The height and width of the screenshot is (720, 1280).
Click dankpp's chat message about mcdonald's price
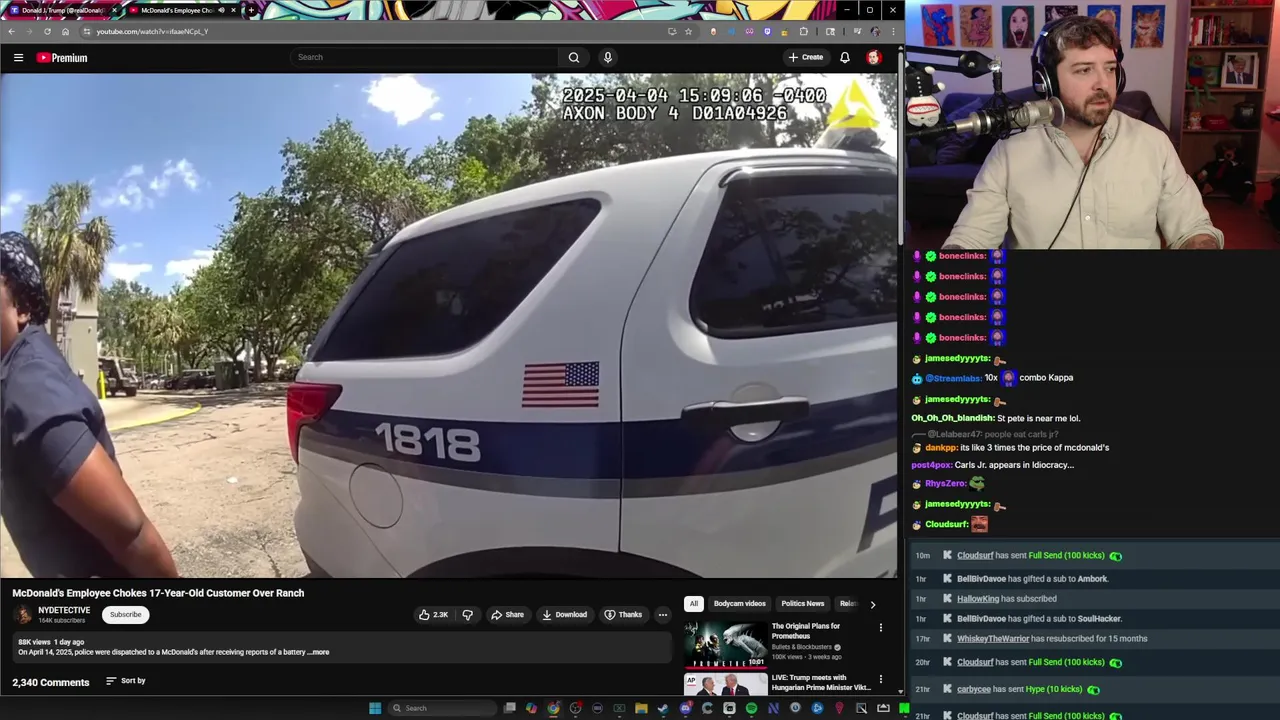(1010, 447)
